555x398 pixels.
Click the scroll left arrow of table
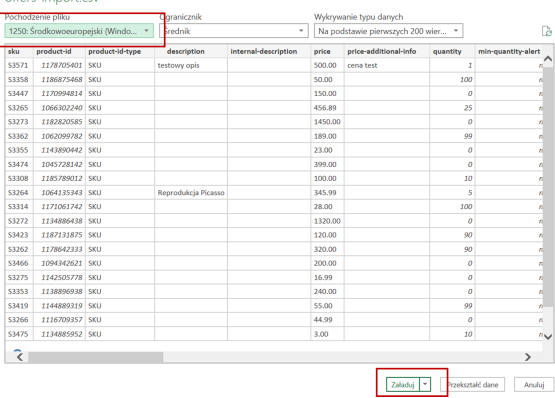pos(20,357)
